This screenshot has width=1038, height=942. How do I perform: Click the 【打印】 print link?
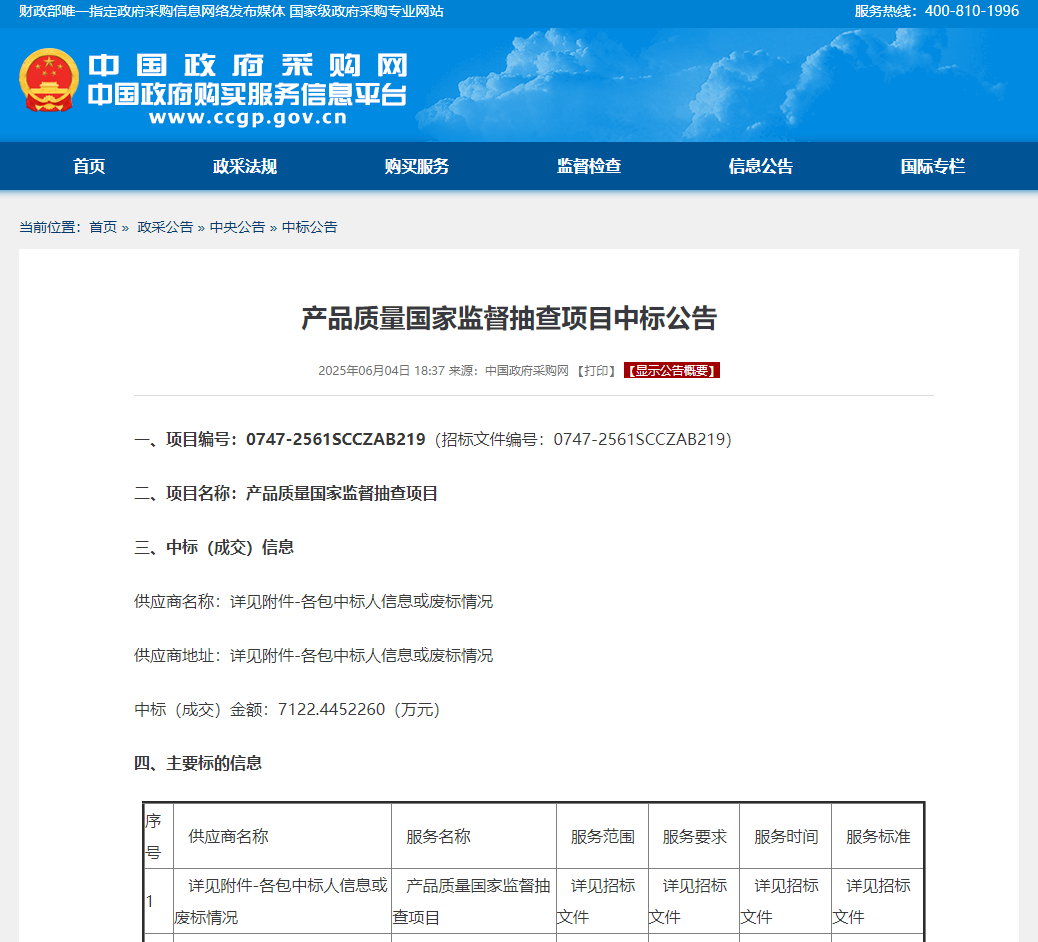(x=596, y=371)
